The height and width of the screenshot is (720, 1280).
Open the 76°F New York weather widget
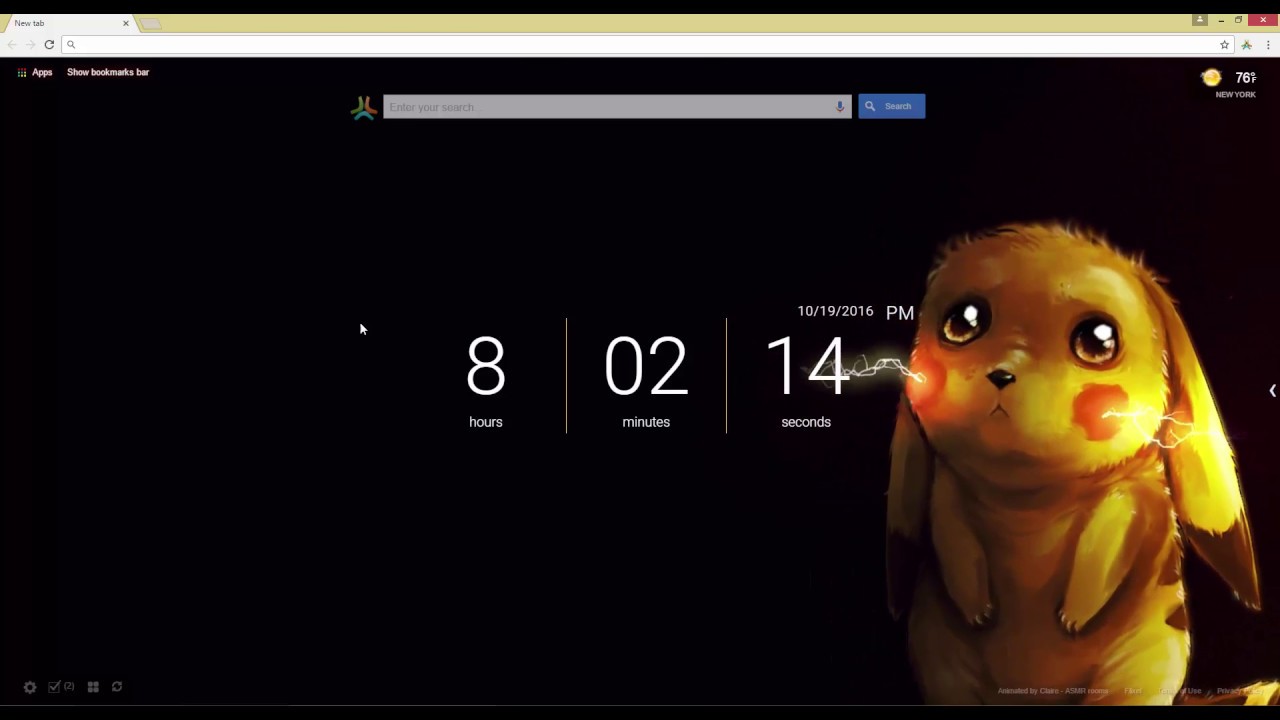tap(1240, 84)
